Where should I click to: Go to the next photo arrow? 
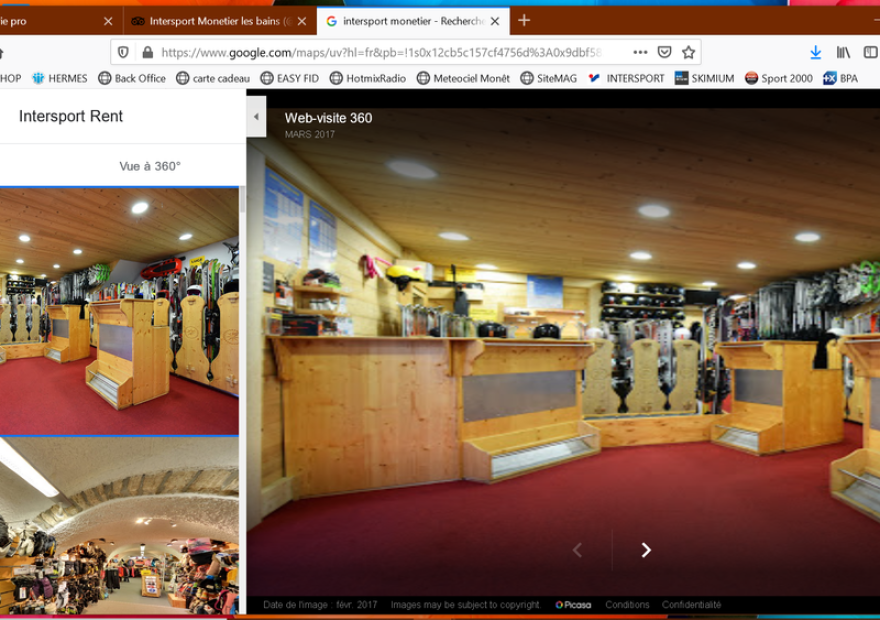(x=647, y=550)
